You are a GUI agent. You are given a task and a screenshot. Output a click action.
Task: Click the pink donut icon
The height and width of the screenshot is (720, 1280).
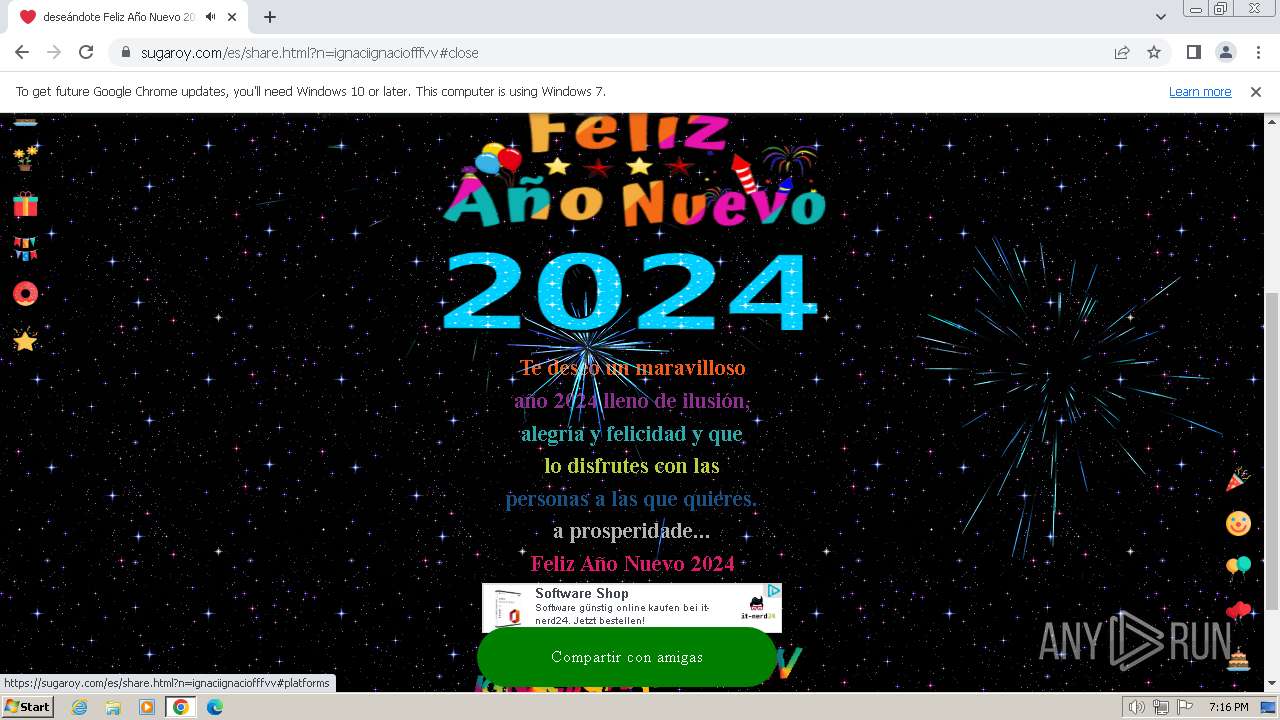25,293
